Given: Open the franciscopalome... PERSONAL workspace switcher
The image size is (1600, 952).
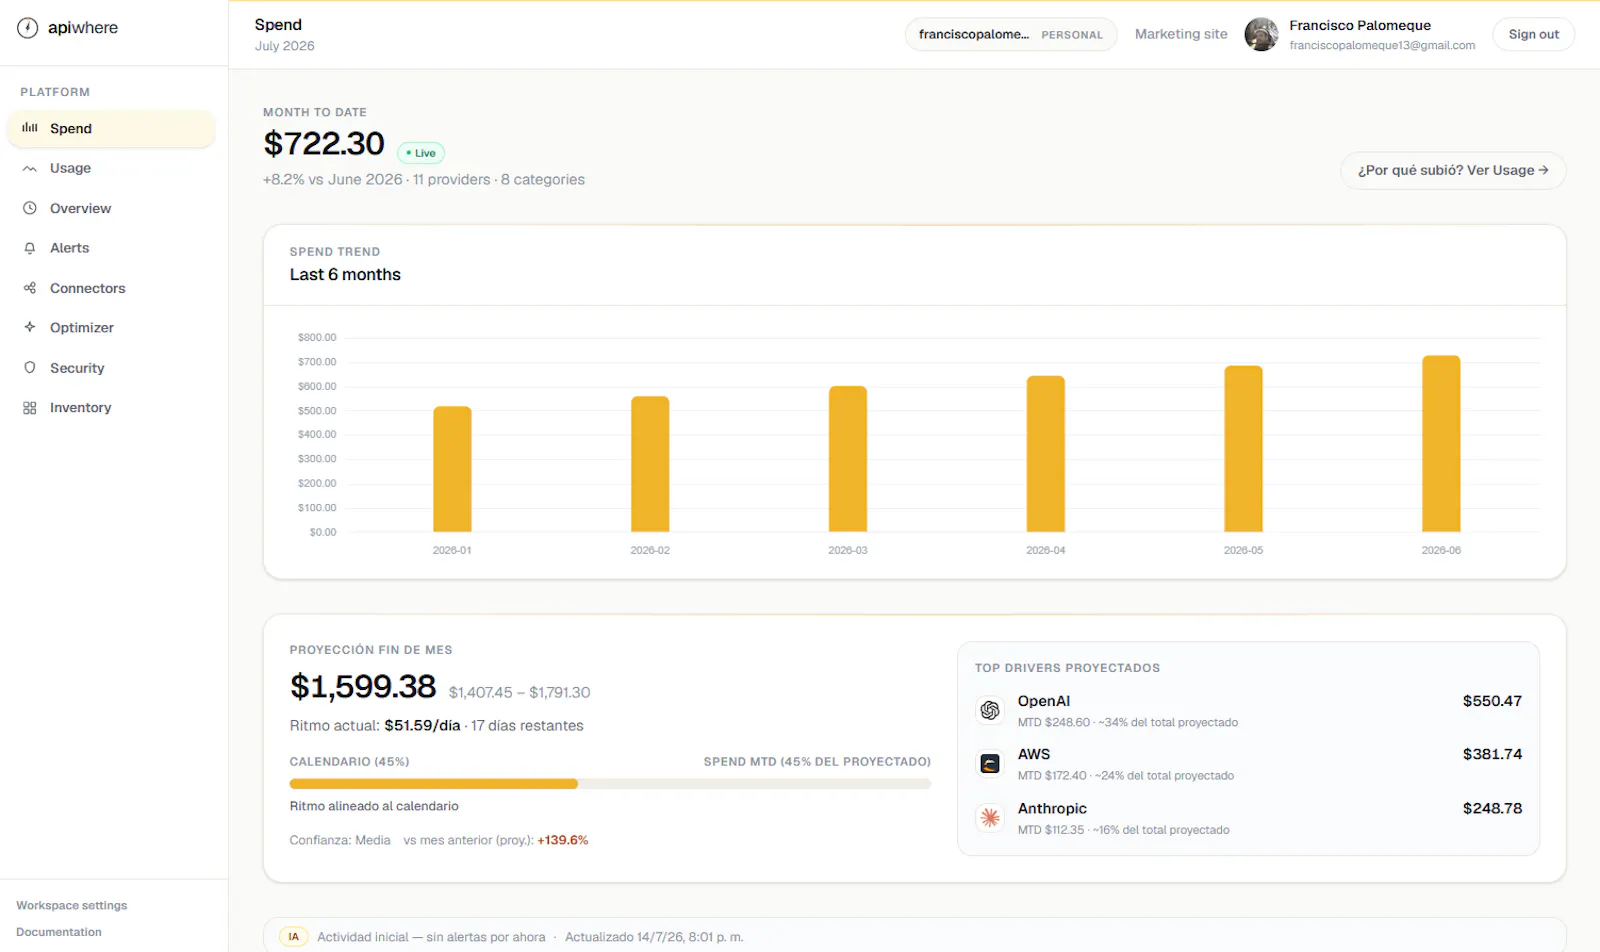Looking at the screenshot, I should click(x=1011, y=34).
